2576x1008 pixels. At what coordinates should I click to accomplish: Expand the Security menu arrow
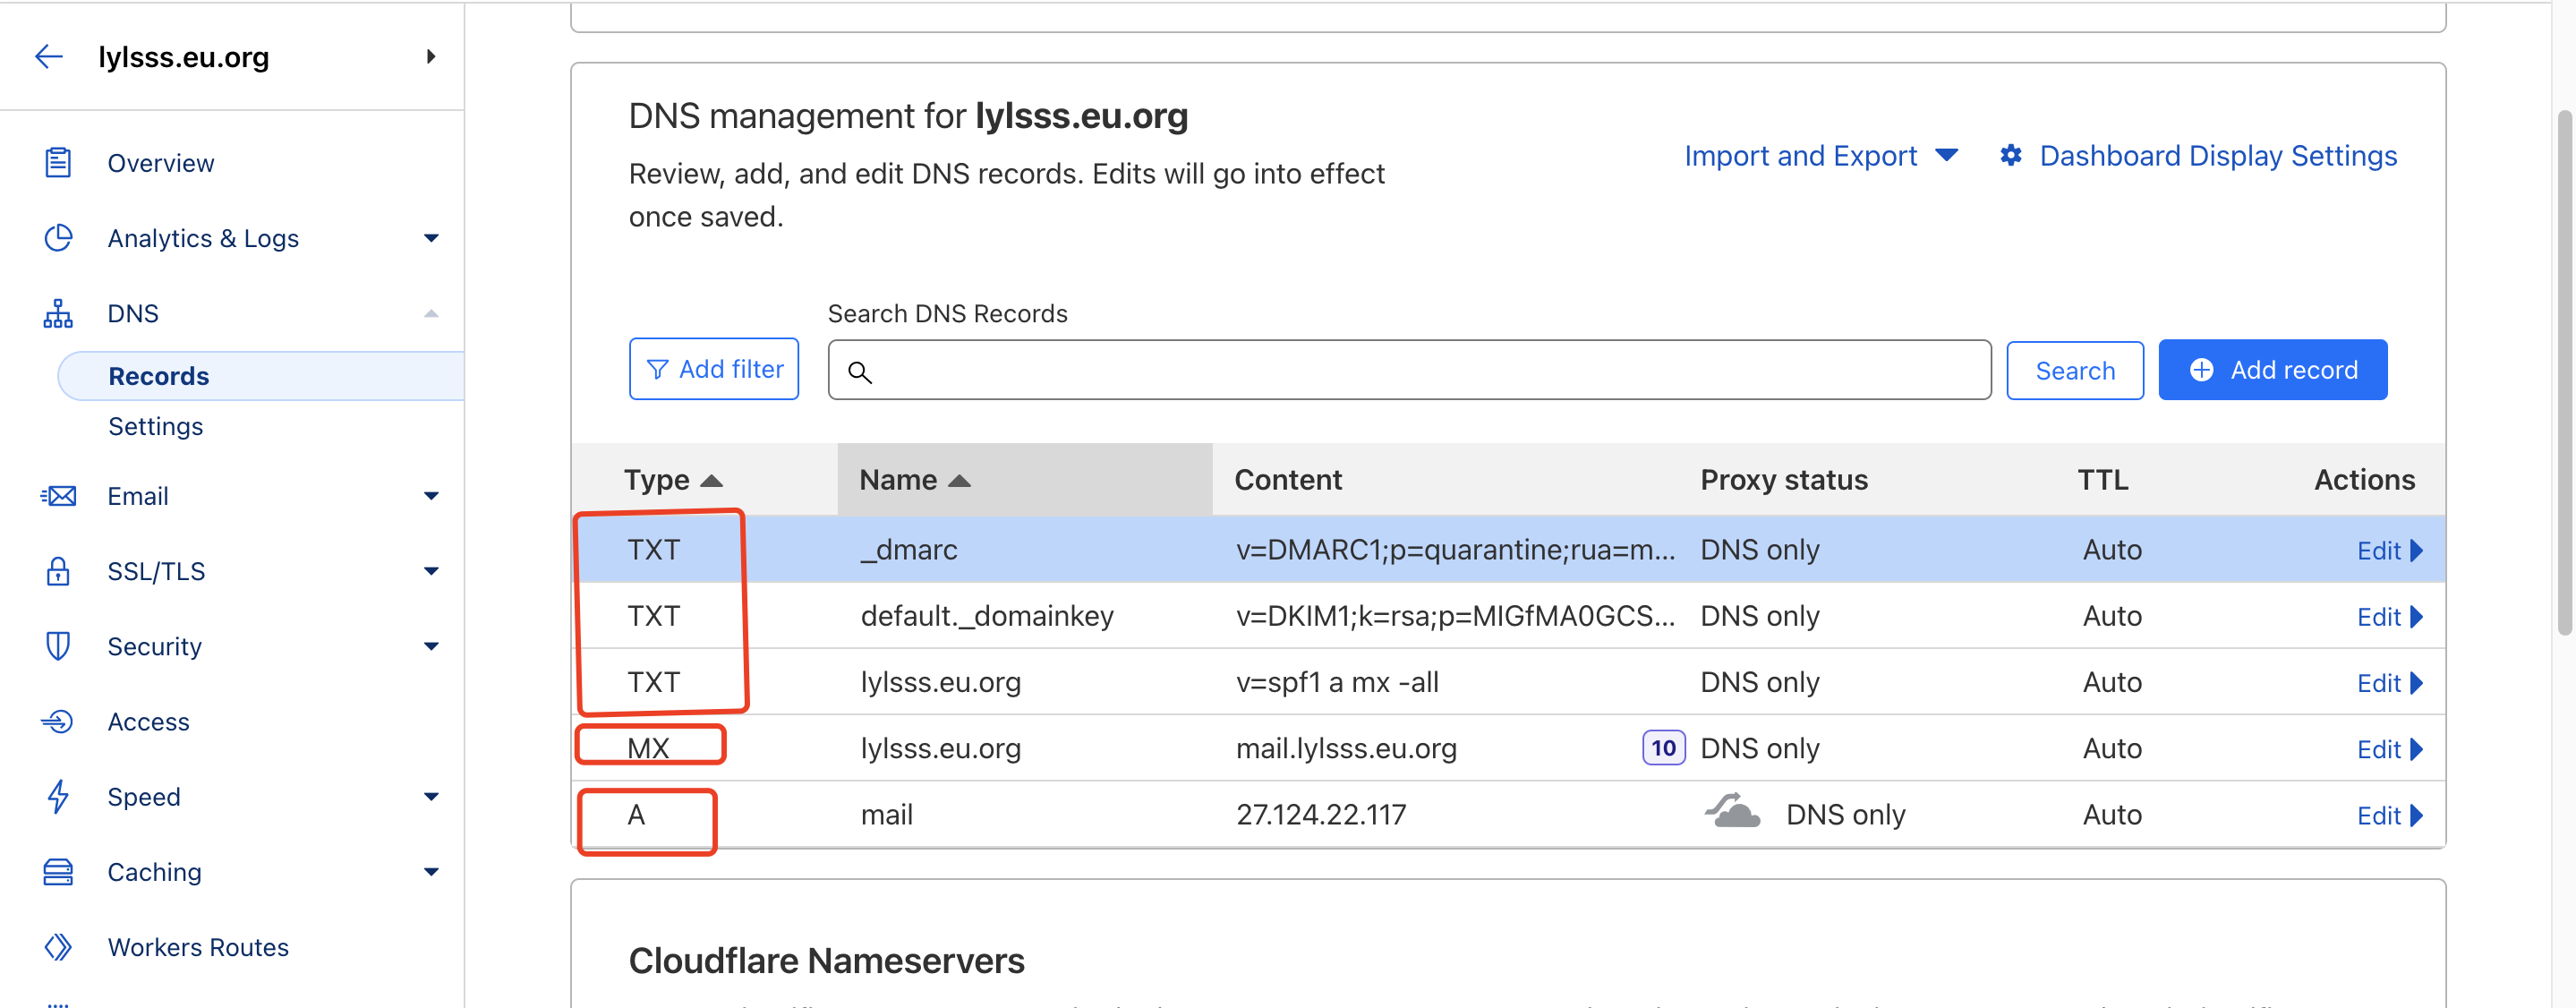tap(431, 646)
